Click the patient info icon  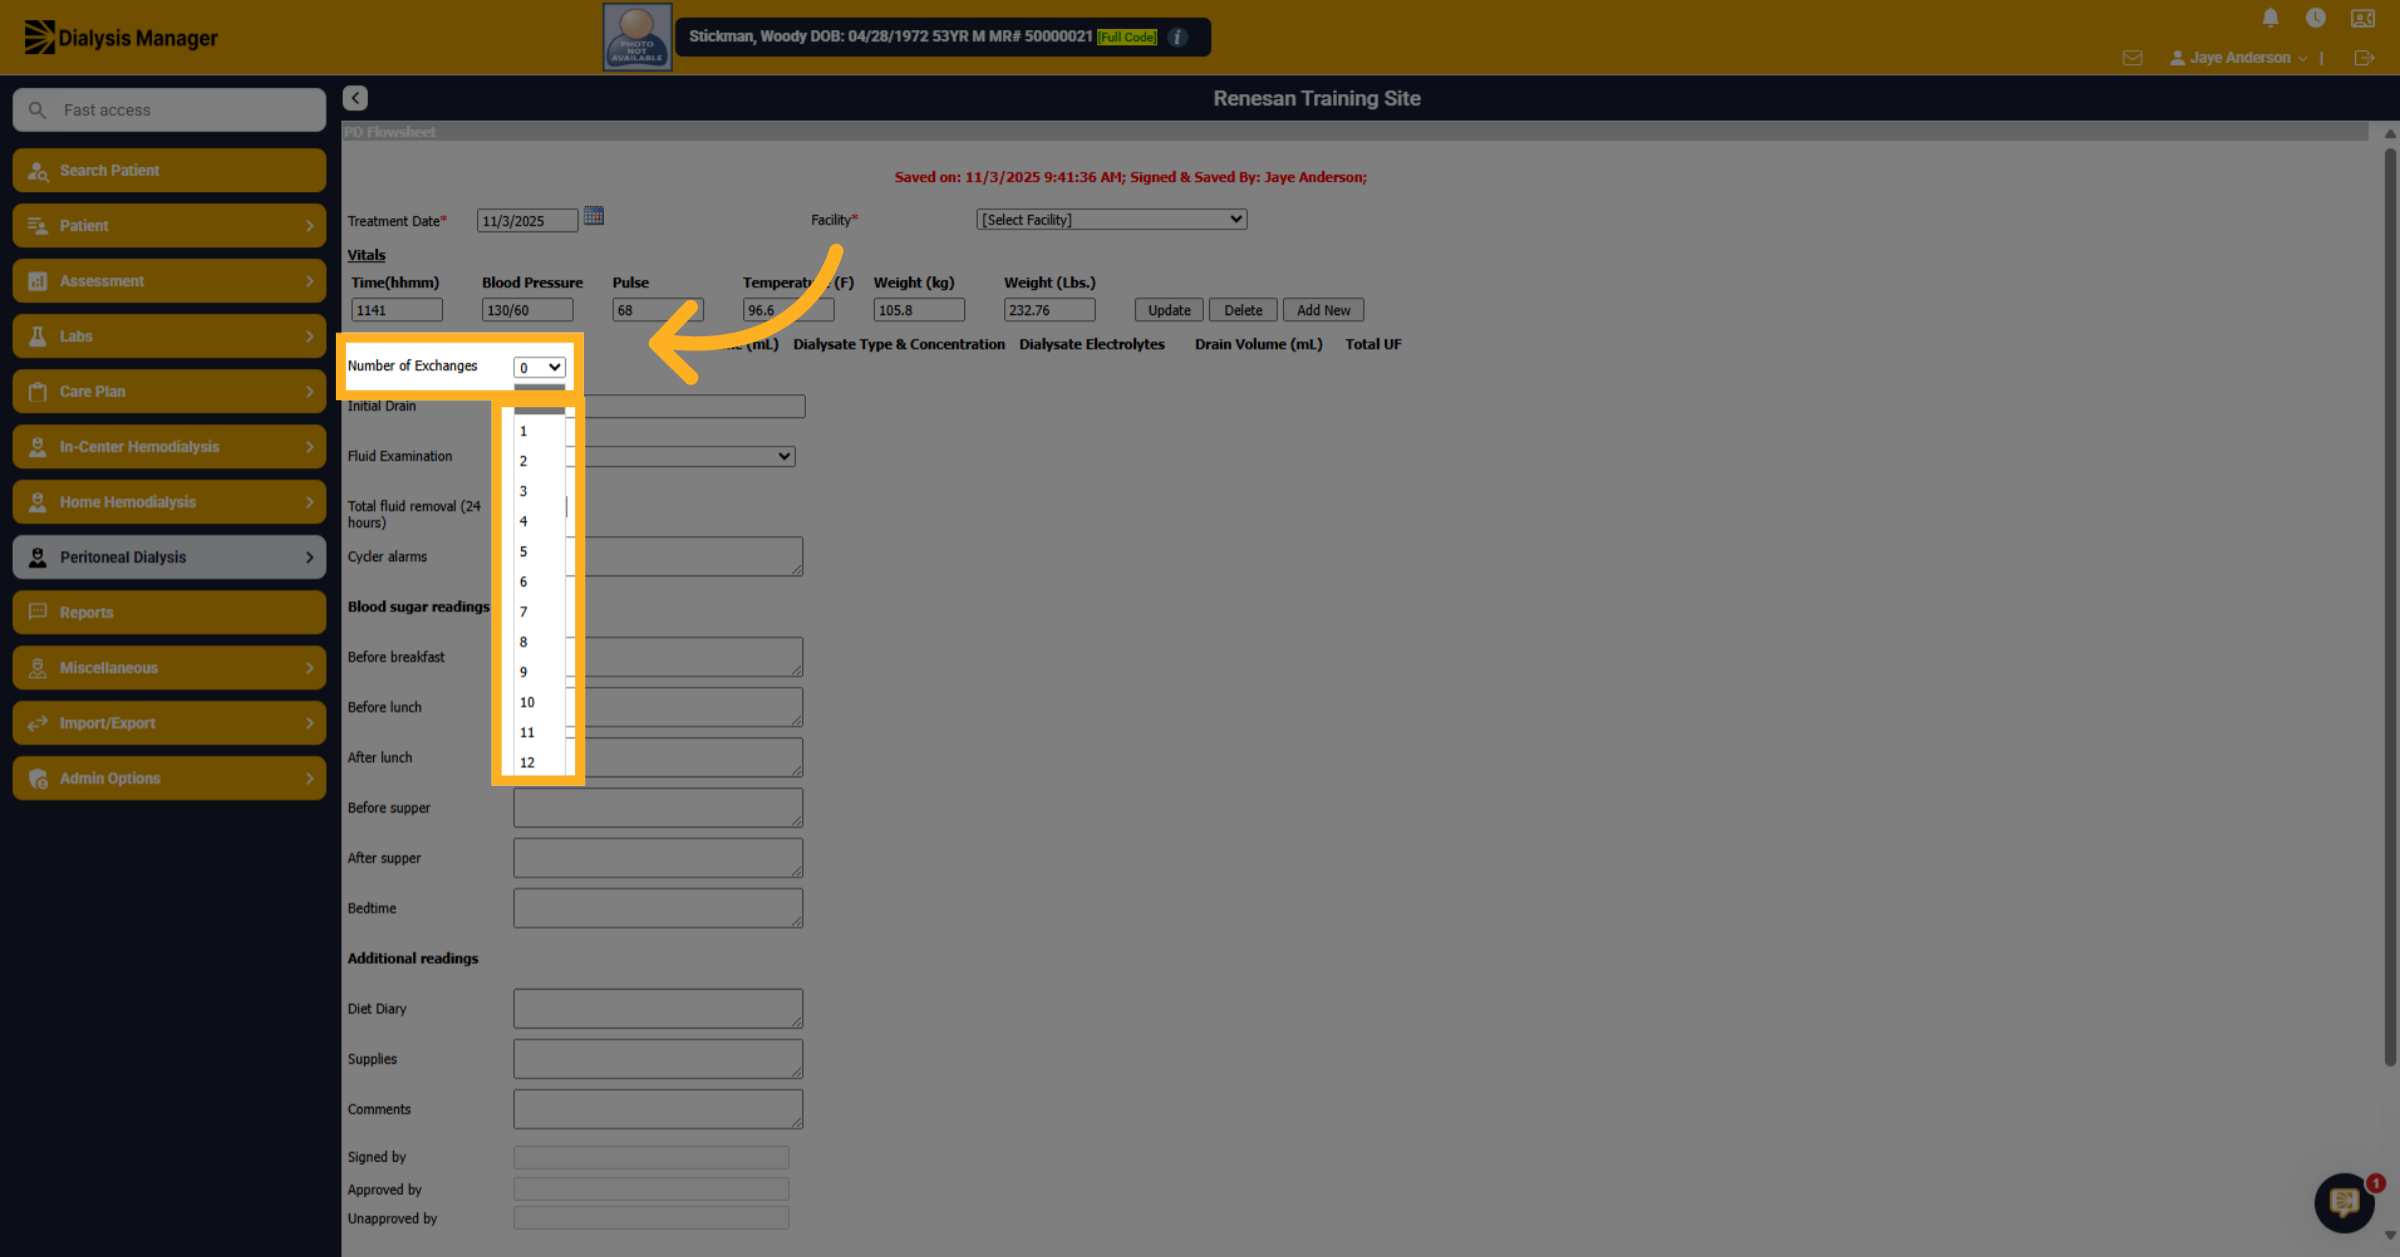tap(1178, 37)
